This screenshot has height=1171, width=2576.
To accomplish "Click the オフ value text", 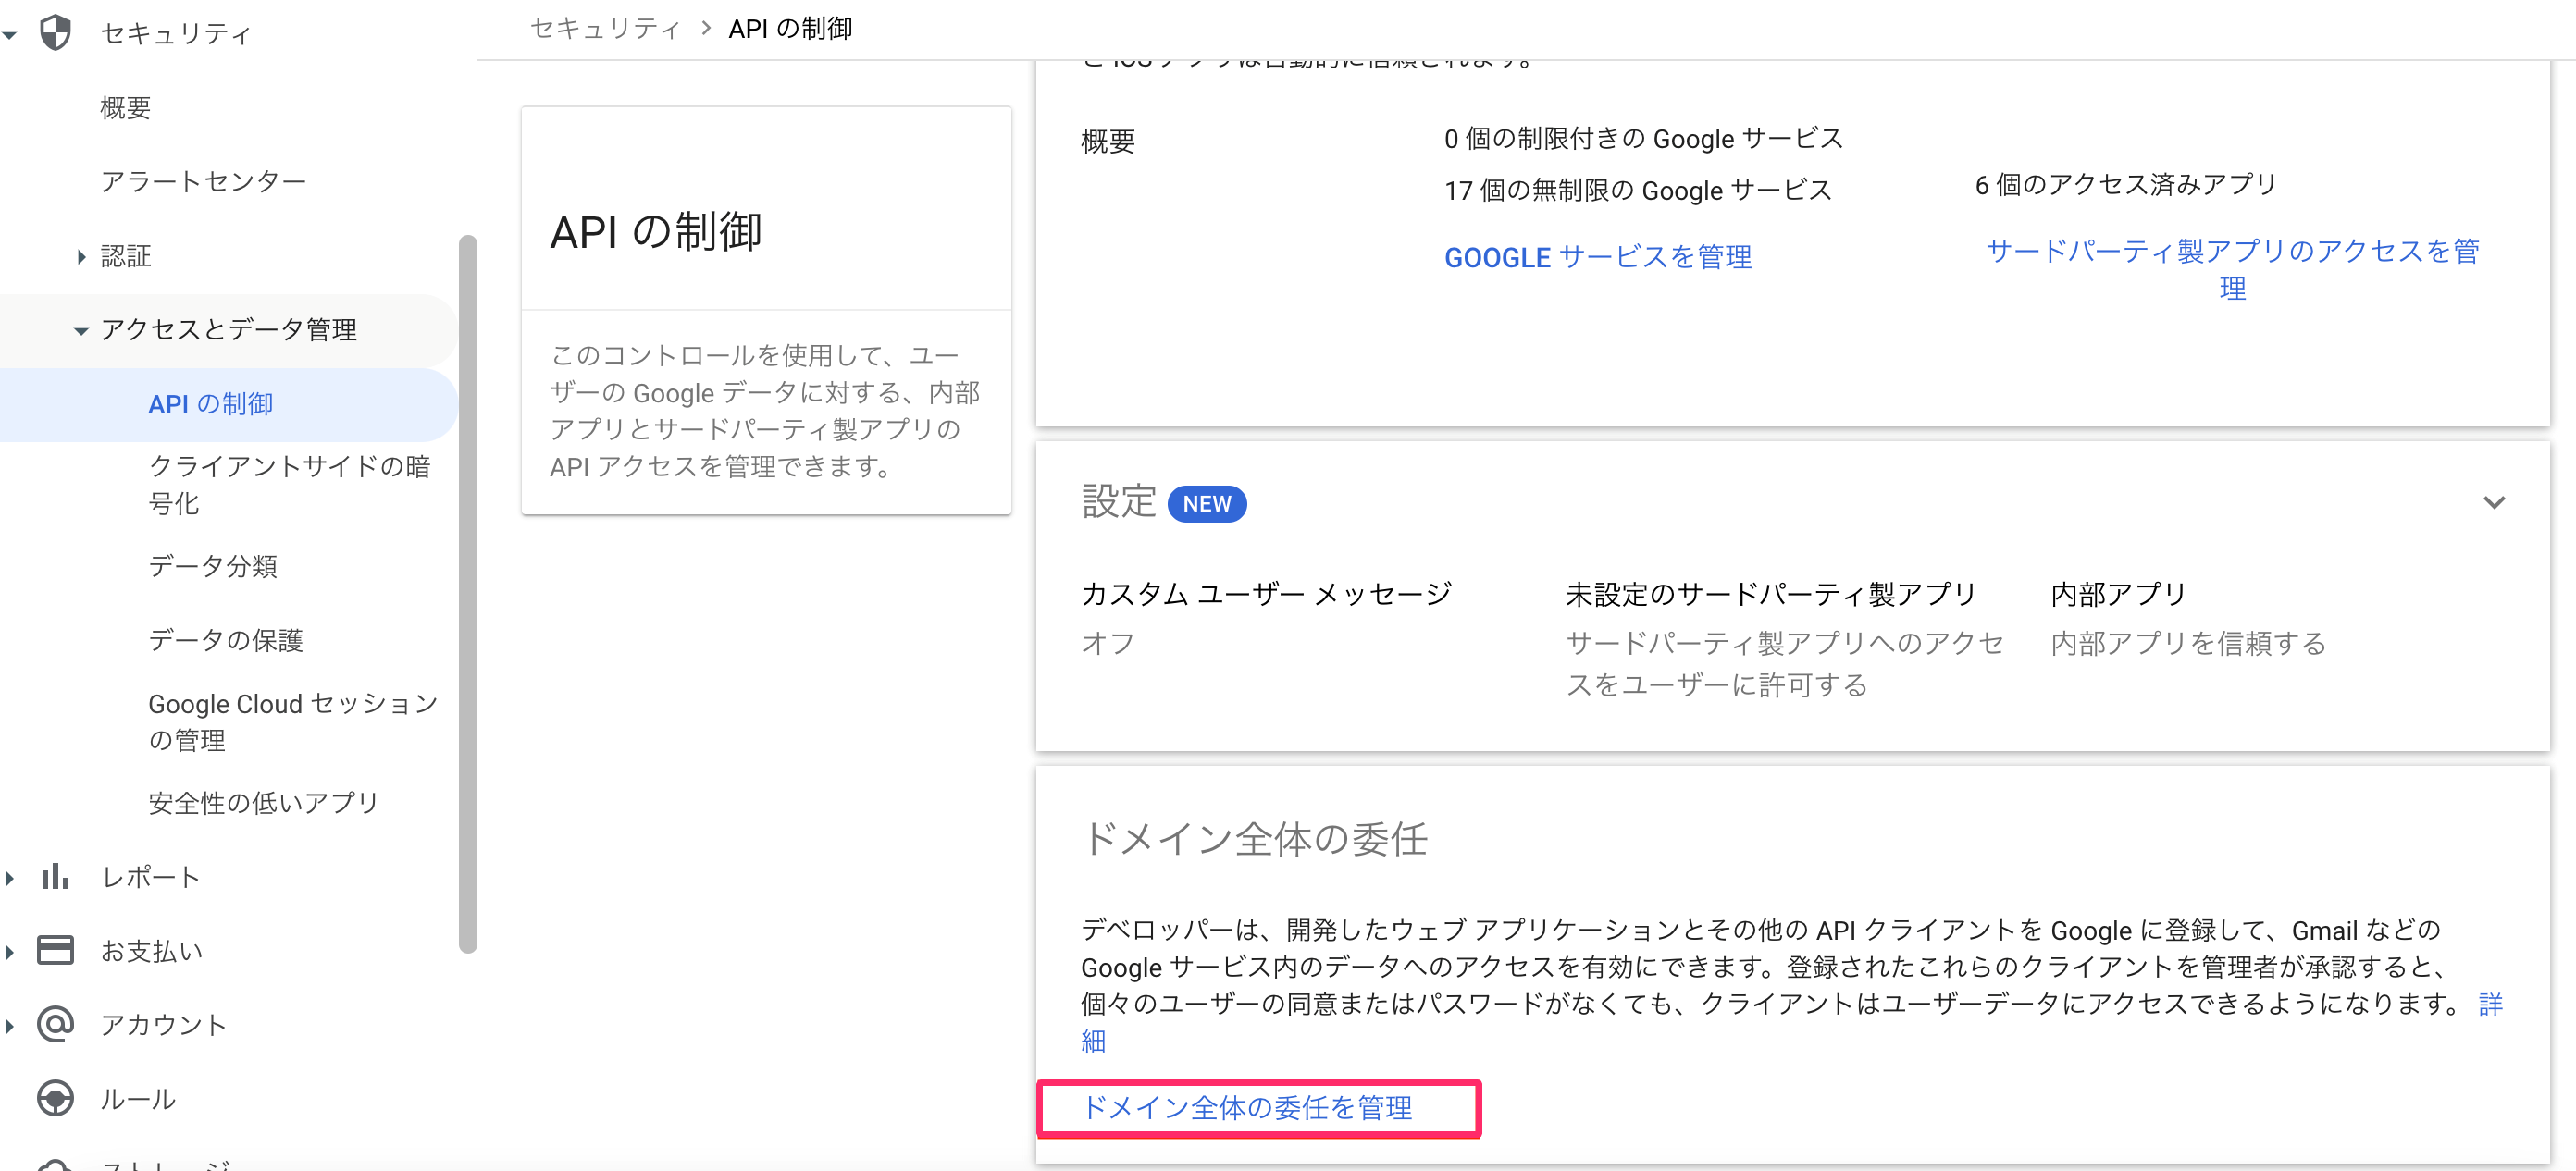I will pos(1108,643).
